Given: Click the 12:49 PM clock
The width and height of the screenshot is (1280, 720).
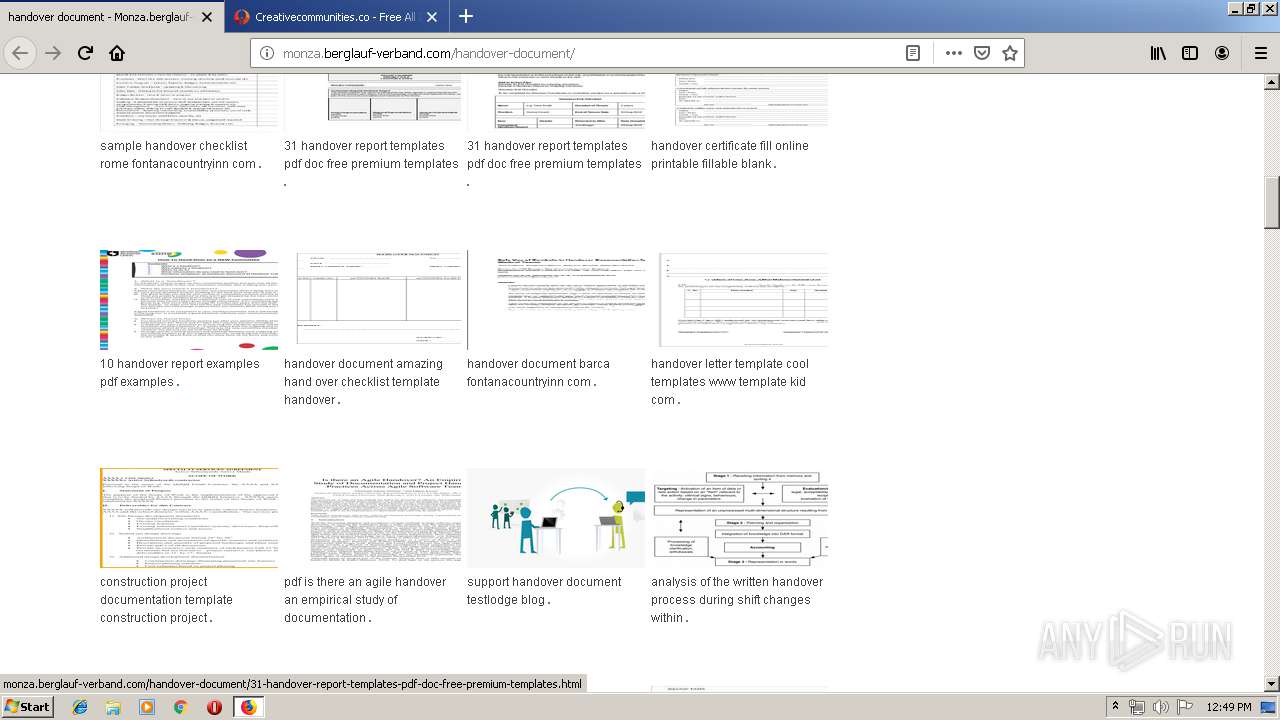Looking at the screenshot, I should pyautogui.click(x=1229, y=707).
